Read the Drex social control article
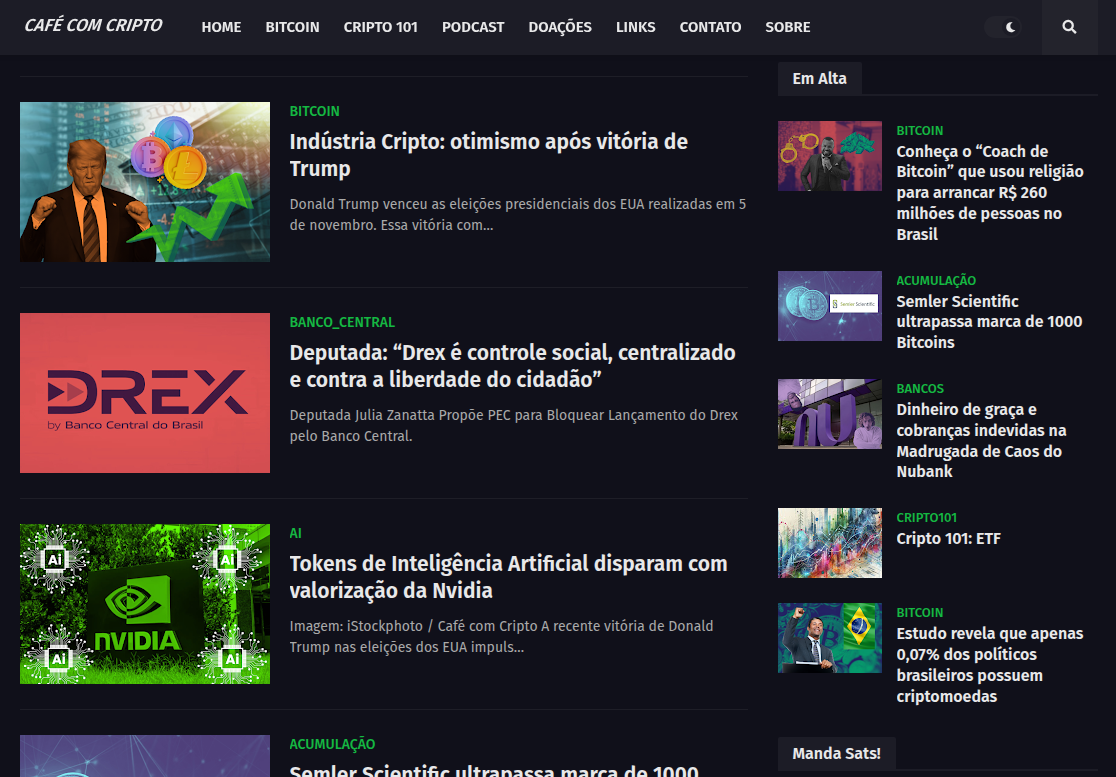1116x777 pixels. click(x=512, y=365)
